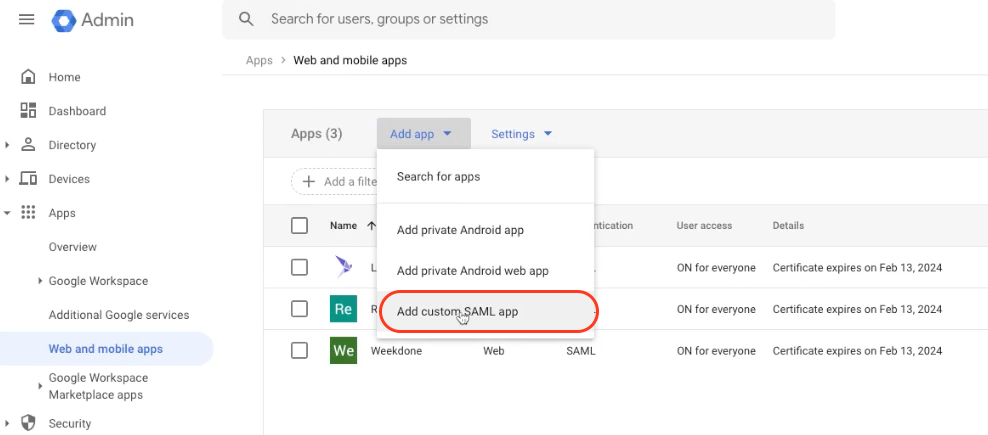Click the Security shield icon

pyautogui.click(x=28, y=423)
